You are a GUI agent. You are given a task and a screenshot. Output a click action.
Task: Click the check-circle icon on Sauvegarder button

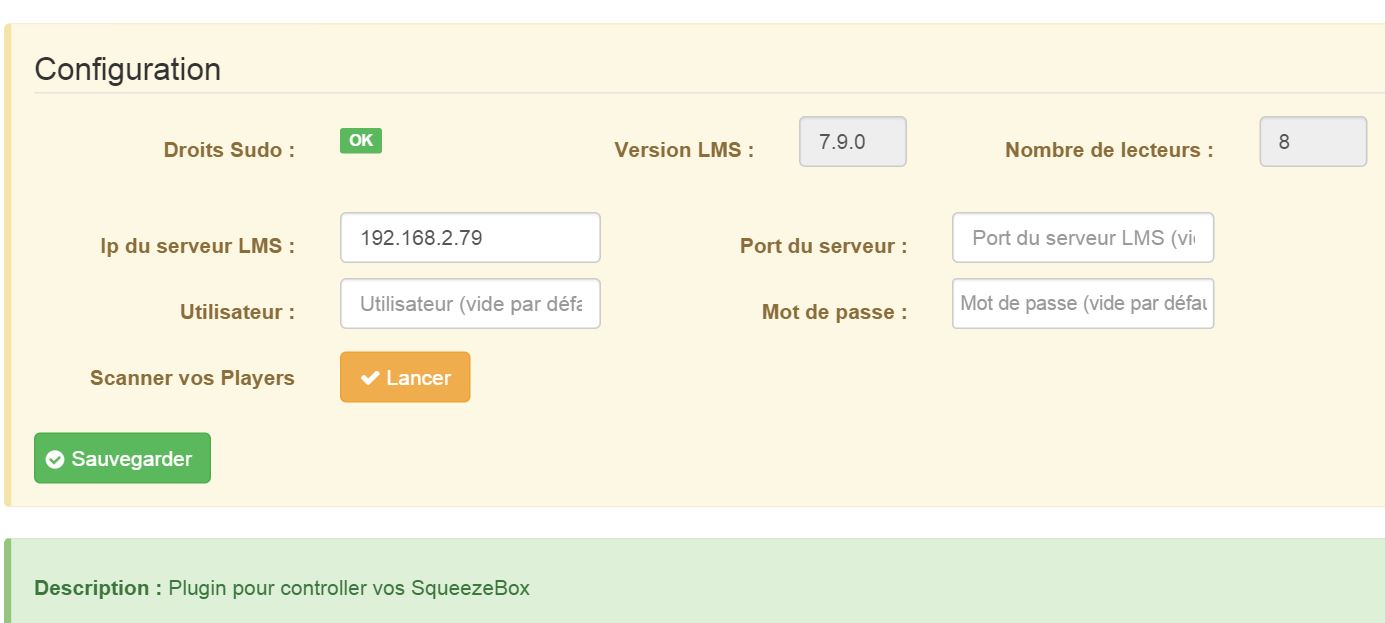55,459
